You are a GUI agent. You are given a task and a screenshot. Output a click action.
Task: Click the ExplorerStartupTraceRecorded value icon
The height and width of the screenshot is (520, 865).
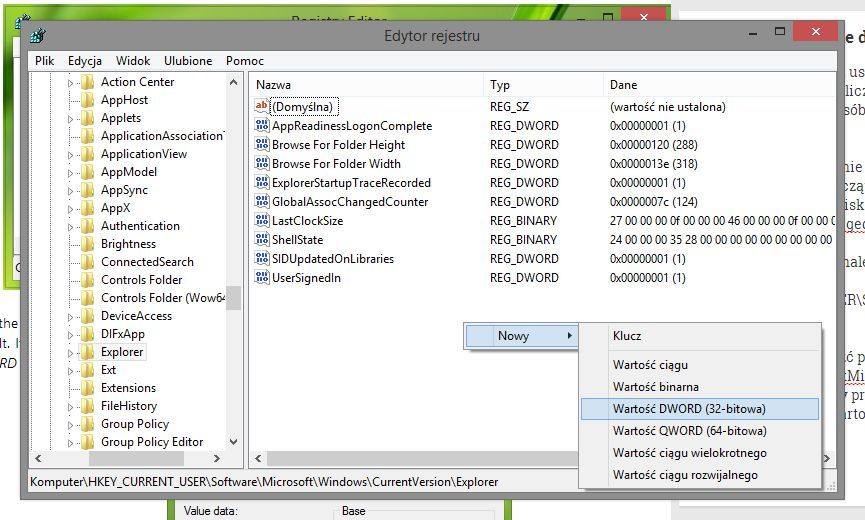click(261, 183)
